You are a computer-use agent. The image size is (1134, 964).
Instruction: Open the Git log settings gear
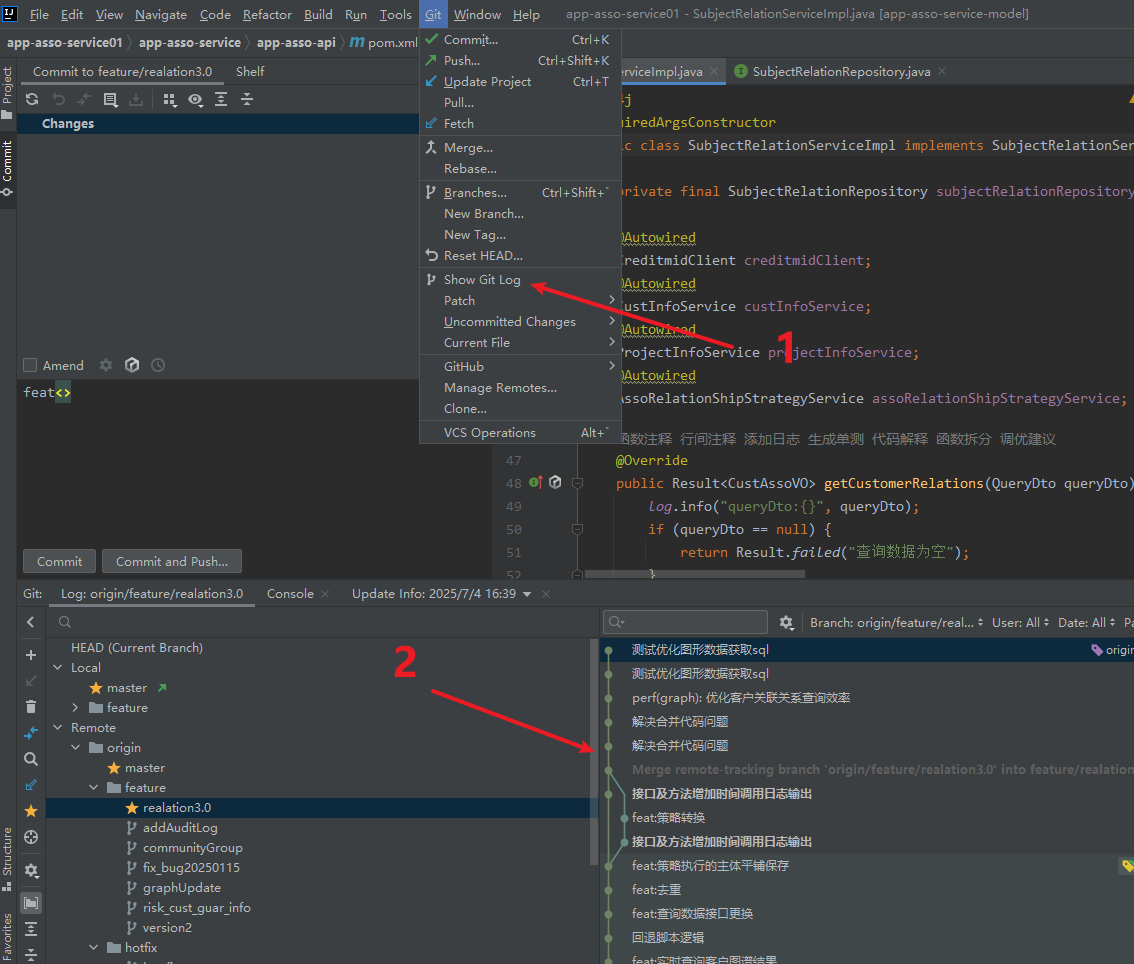(x=787, y=623)
